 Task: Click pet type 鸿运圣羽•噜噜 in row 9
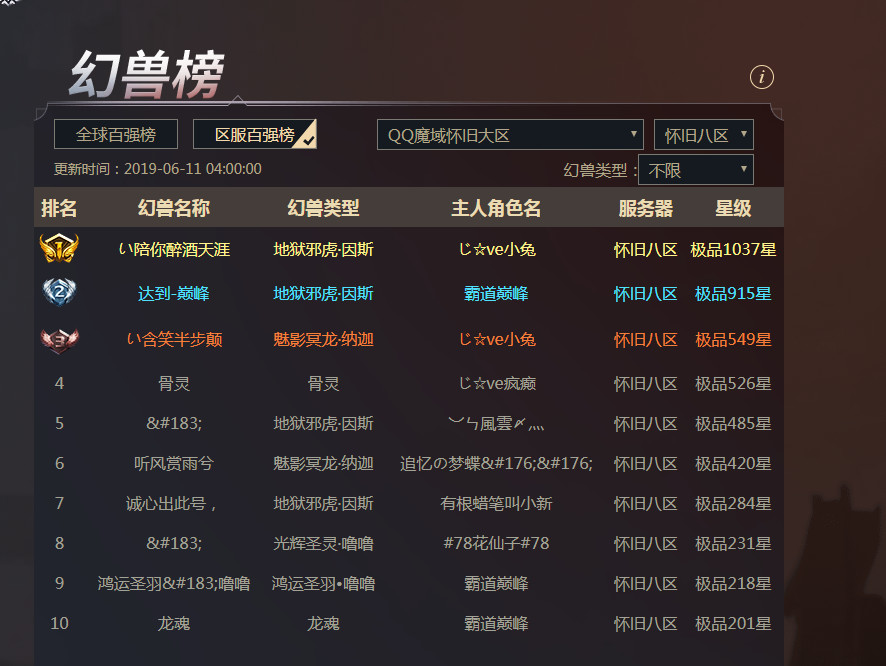pyautogui.click(x=323, y=584)
